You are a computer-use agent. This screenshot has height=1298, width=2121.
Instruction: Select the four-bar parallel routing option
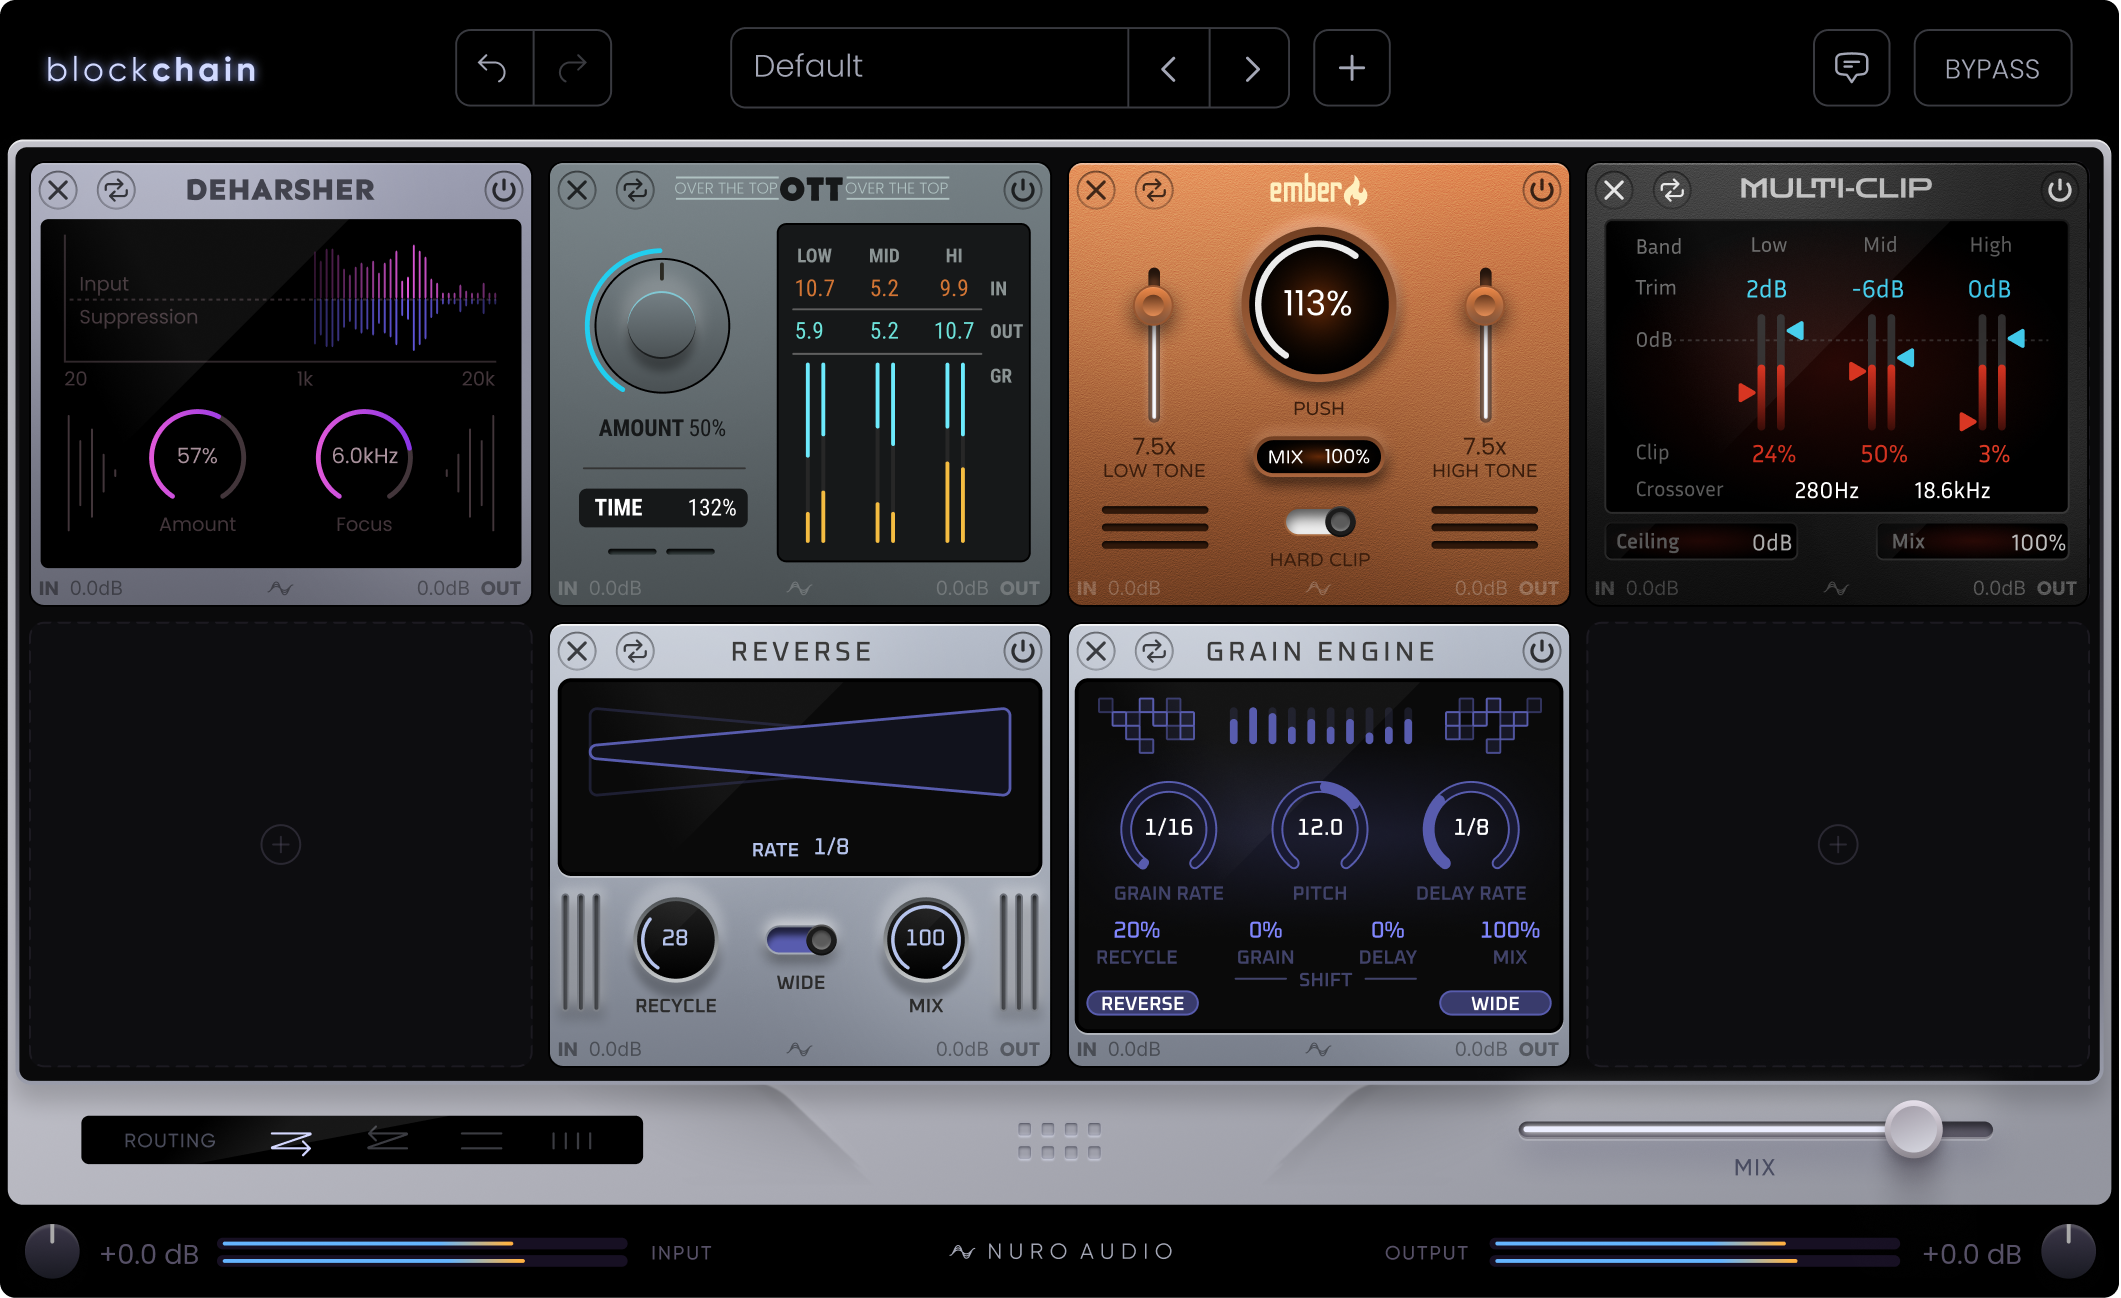572,1141
